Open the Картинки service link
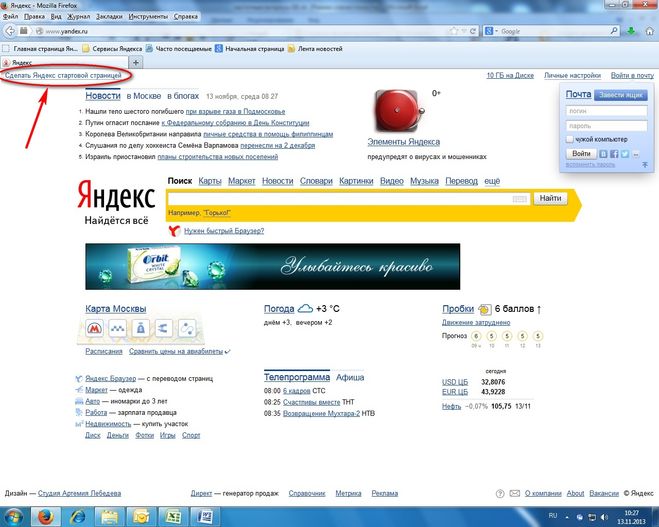 (356, 181)
